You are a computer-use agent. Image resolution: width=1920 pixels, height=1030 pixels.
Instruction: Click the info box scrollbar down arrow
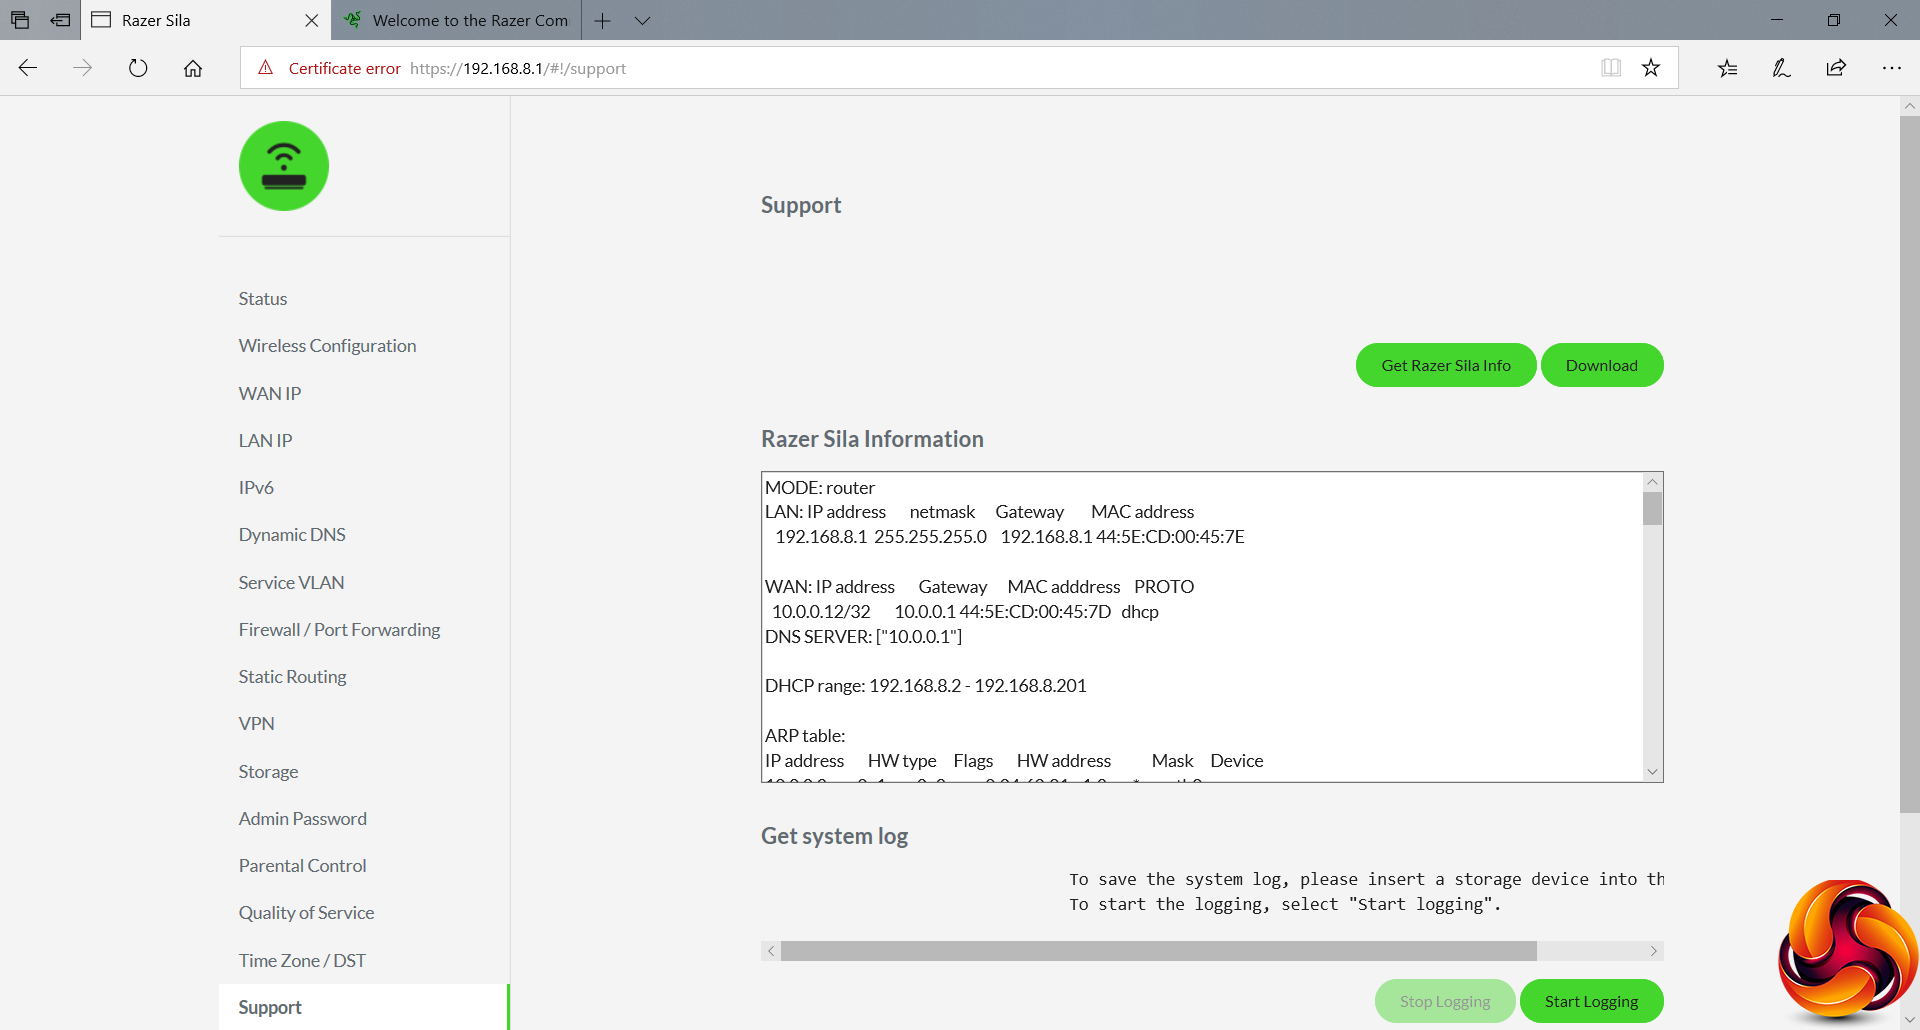pyautogui.click(x=1653, y=772)
